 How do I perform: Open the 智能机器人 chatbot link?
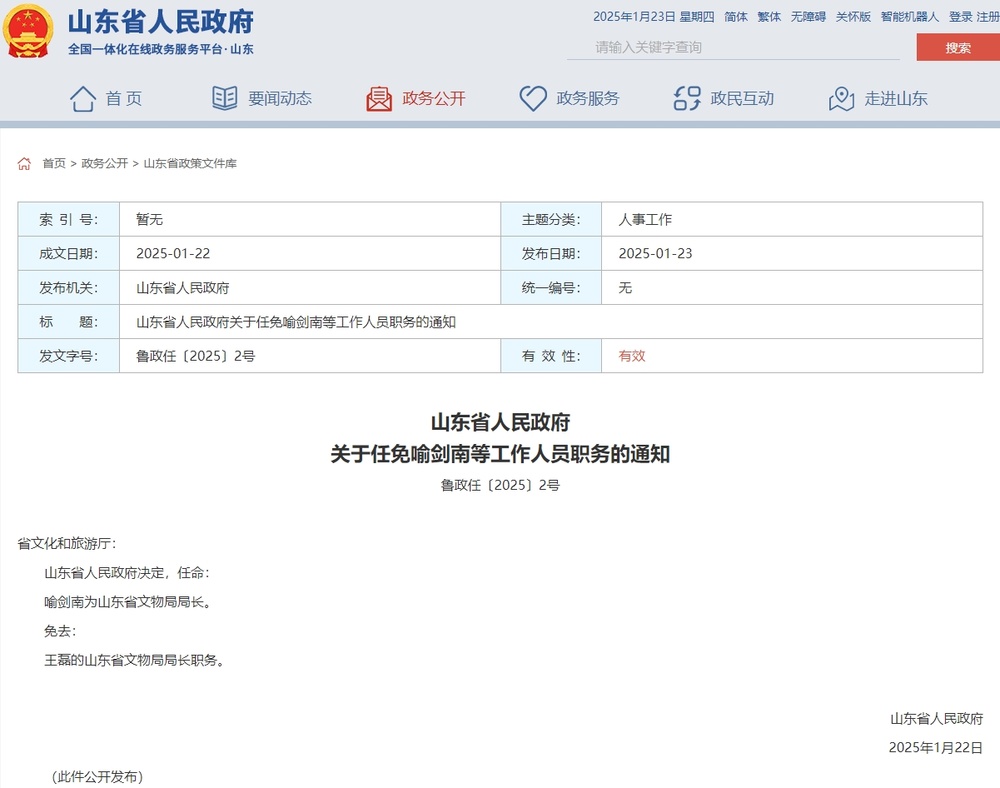point(910,17)
